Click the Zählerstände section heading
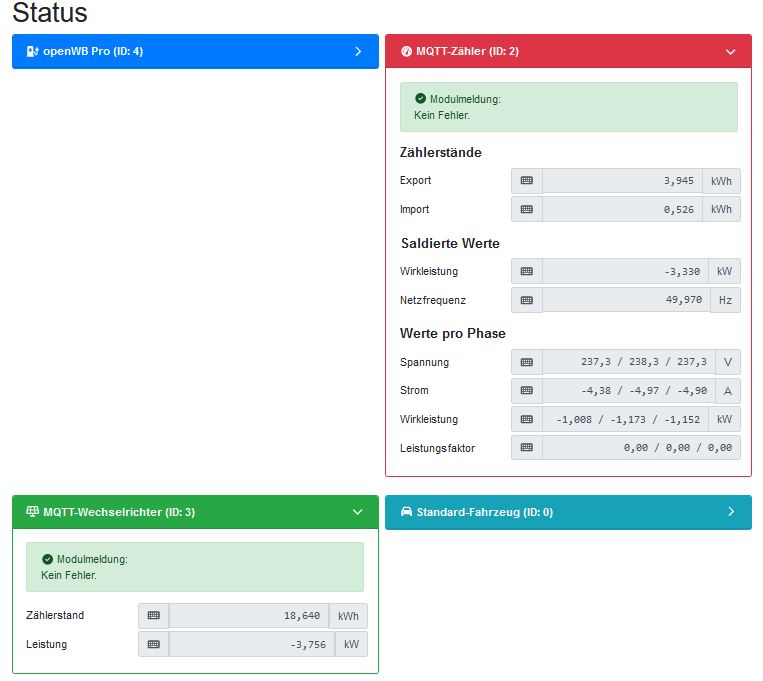The image size is (763, 681). coord(441,152)
